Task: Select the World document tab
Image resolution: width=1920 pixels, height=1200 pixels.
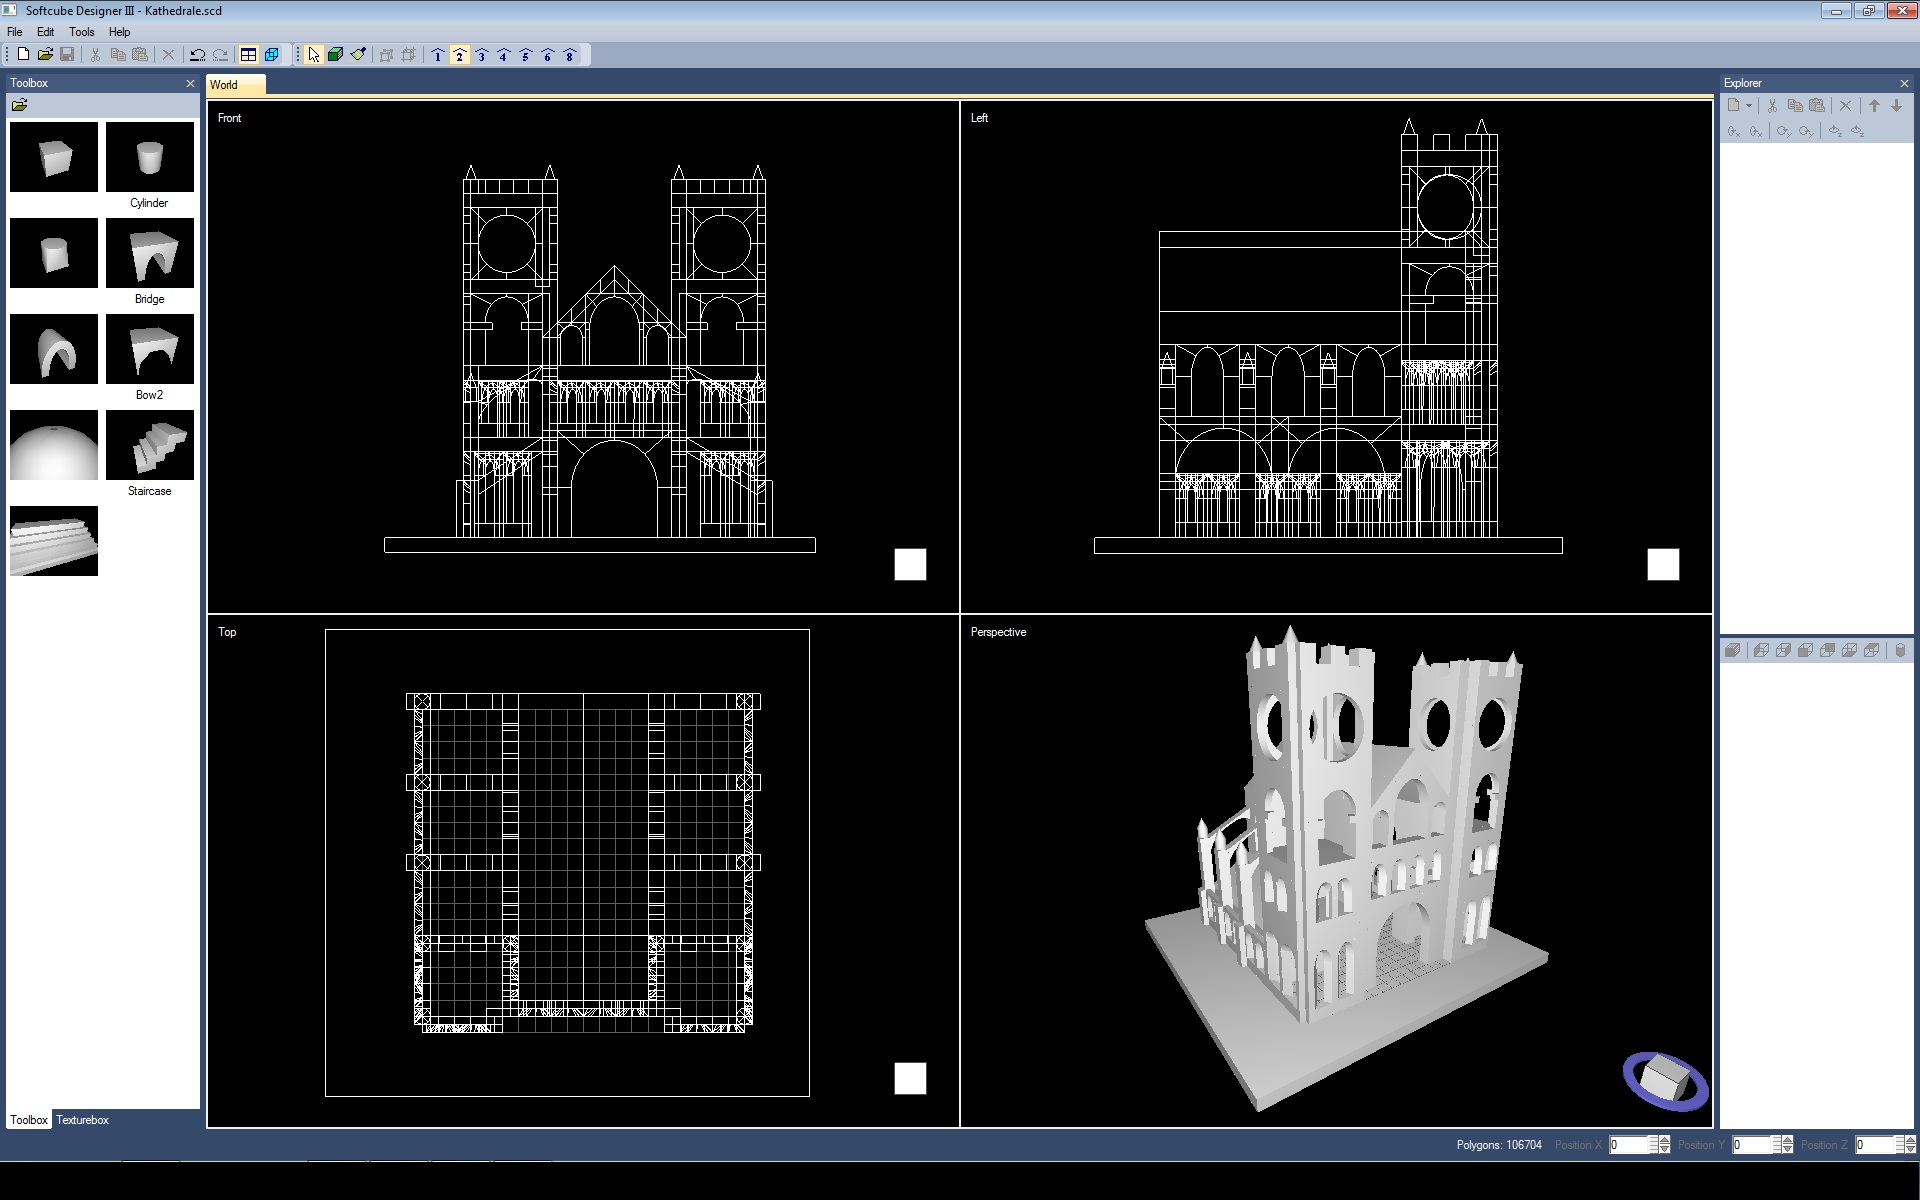Action: pyautogui.click(x=224, y=85)
